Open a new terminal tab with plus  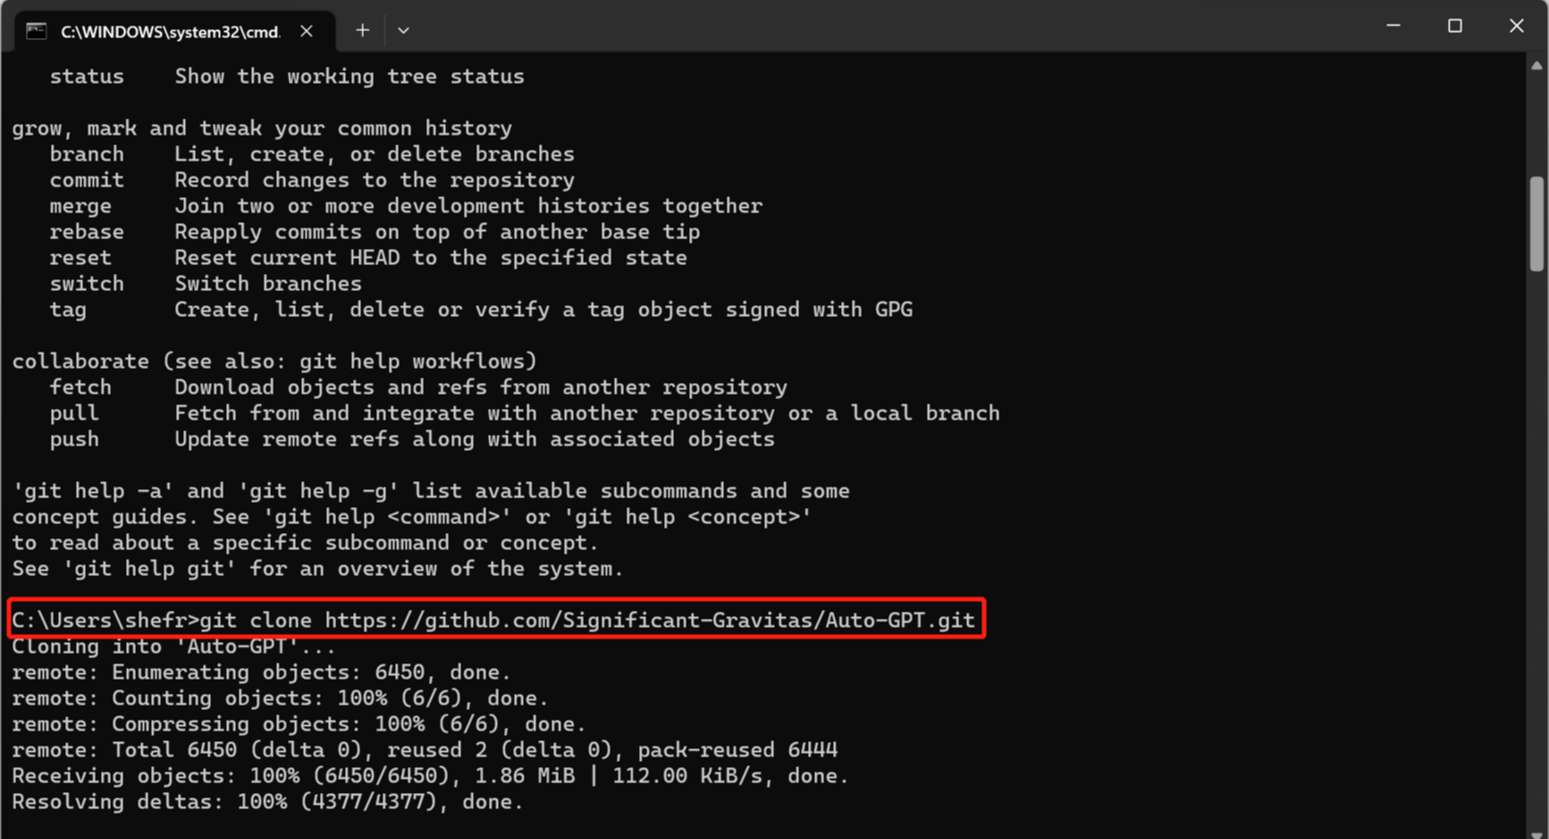click(363, 31)
